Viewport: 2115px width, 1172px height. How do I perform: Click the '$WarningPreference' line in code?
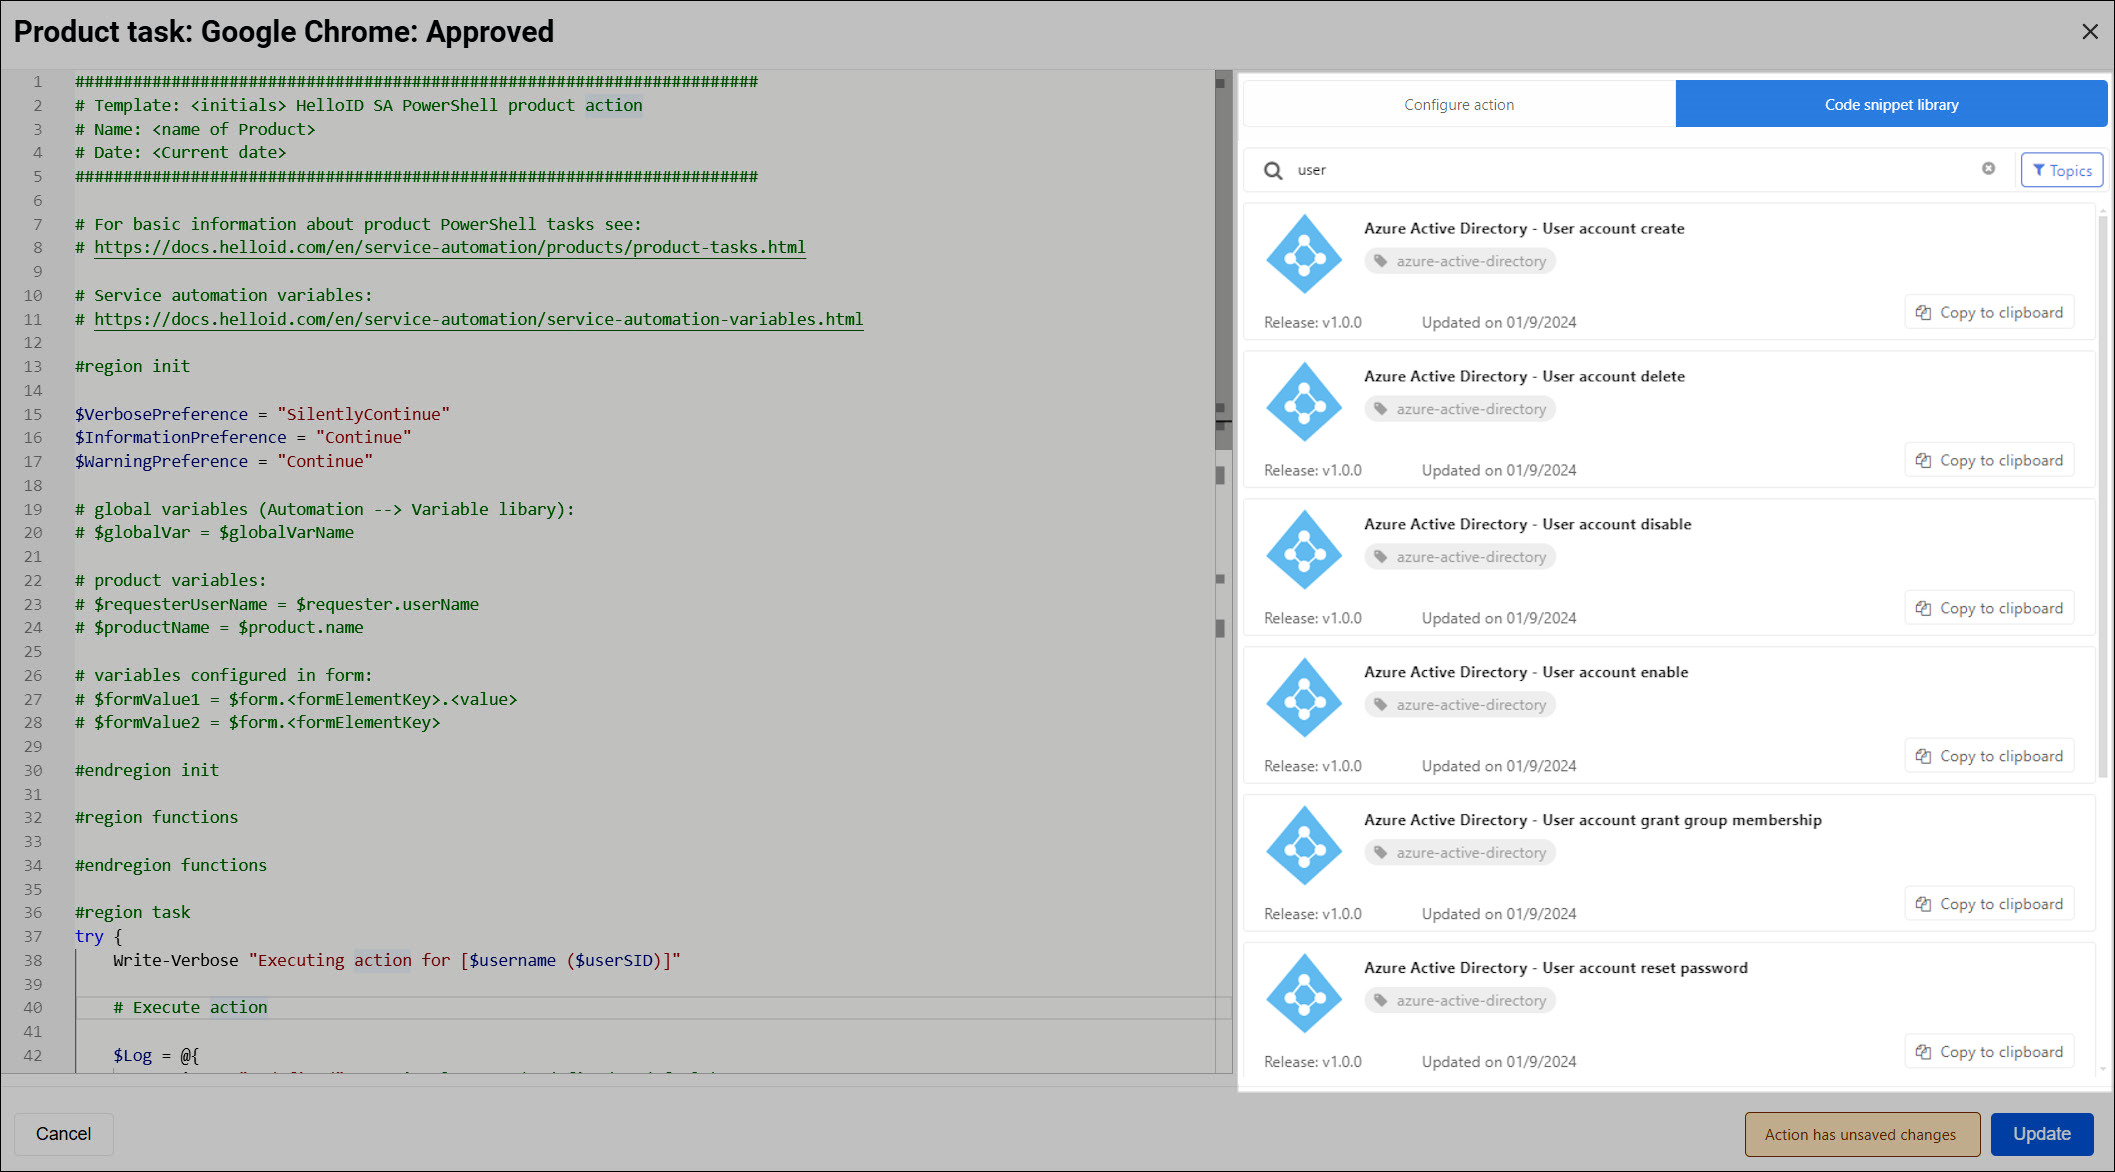(223, 461)
